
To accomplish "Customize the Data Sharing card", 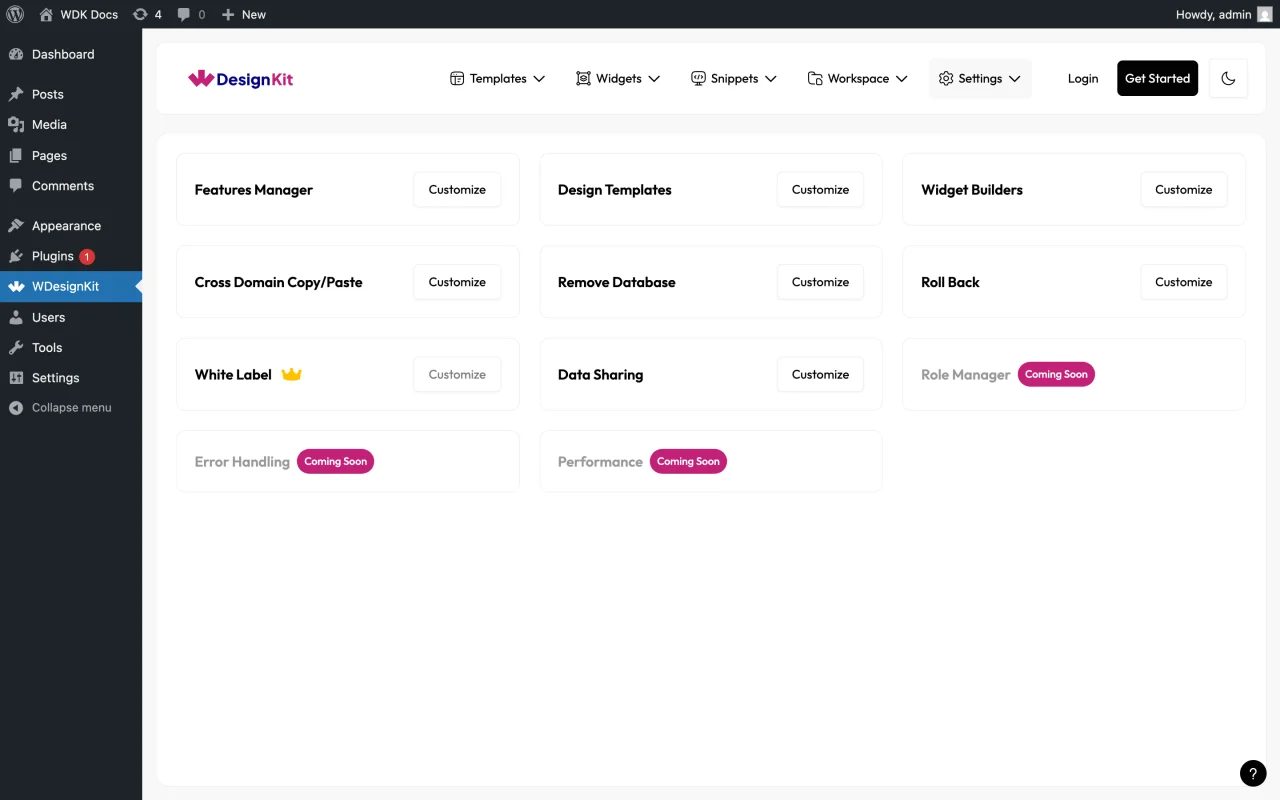I will [820, 374].
